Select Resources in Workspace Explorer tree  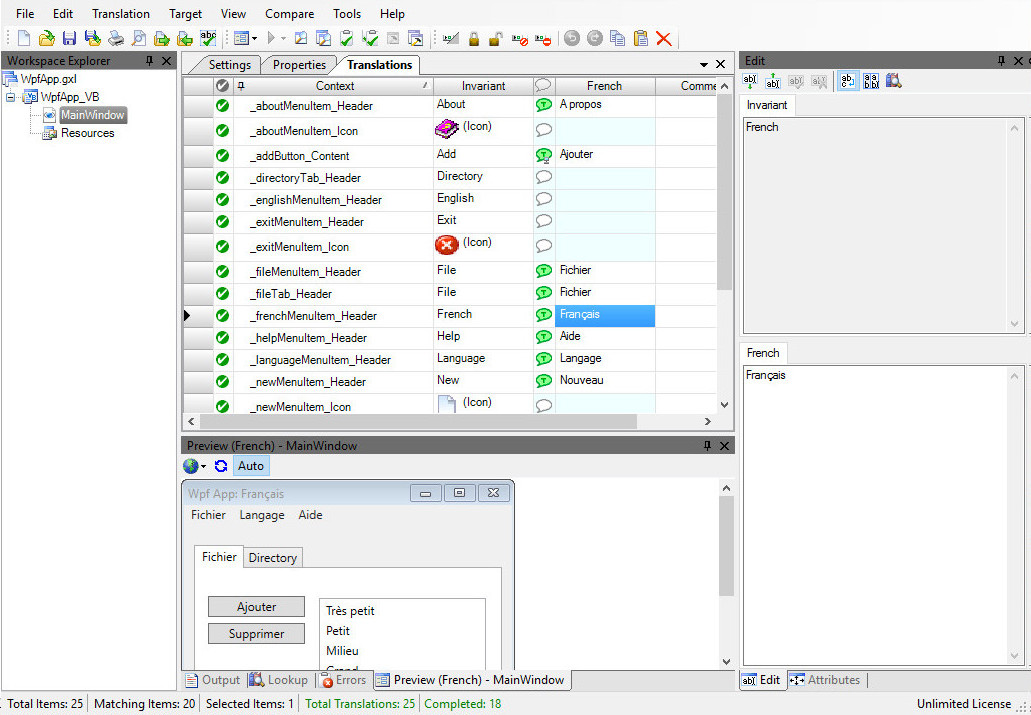coord(87,133)
